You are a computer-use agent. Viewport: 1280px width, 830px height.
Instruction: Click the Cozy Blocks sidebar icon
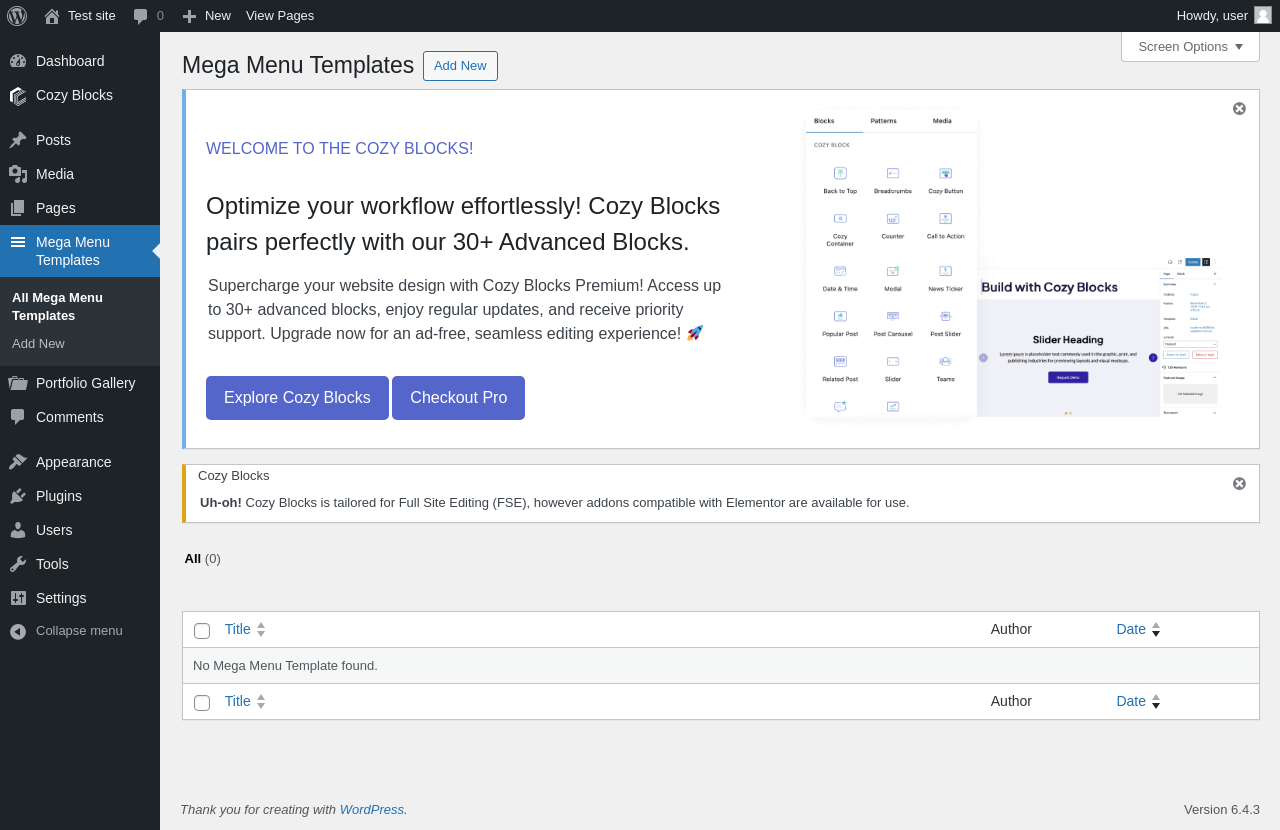click(18, 95)
